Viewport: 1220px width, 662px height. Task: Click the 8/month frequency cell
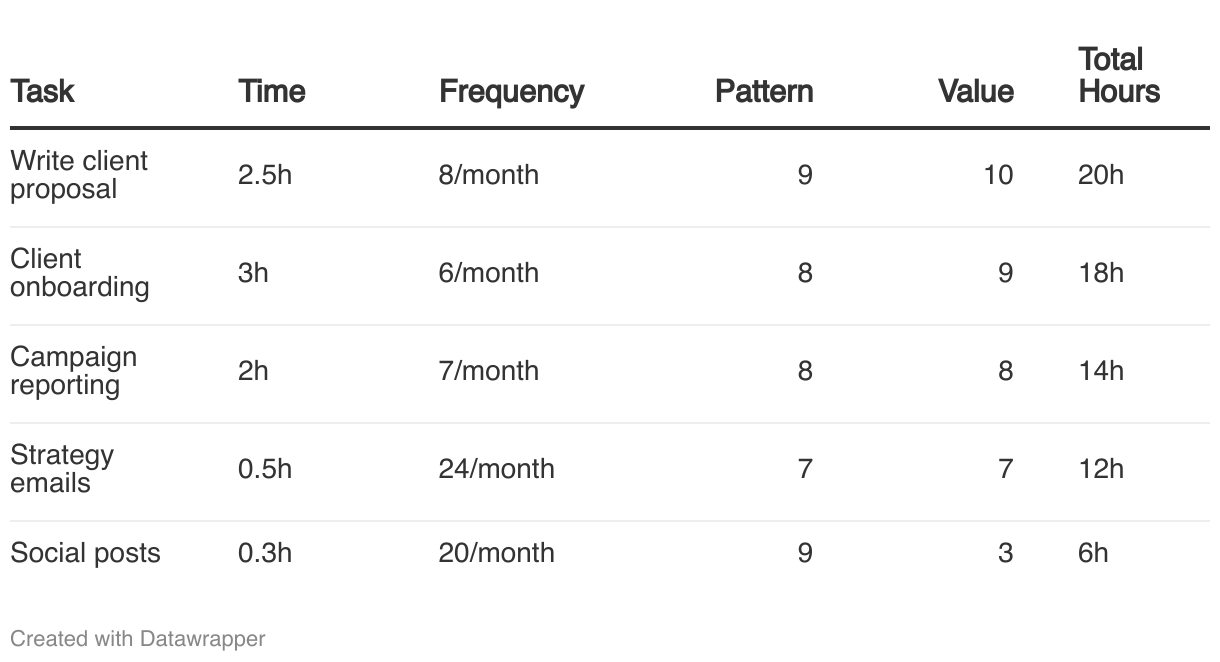[488, 175]
